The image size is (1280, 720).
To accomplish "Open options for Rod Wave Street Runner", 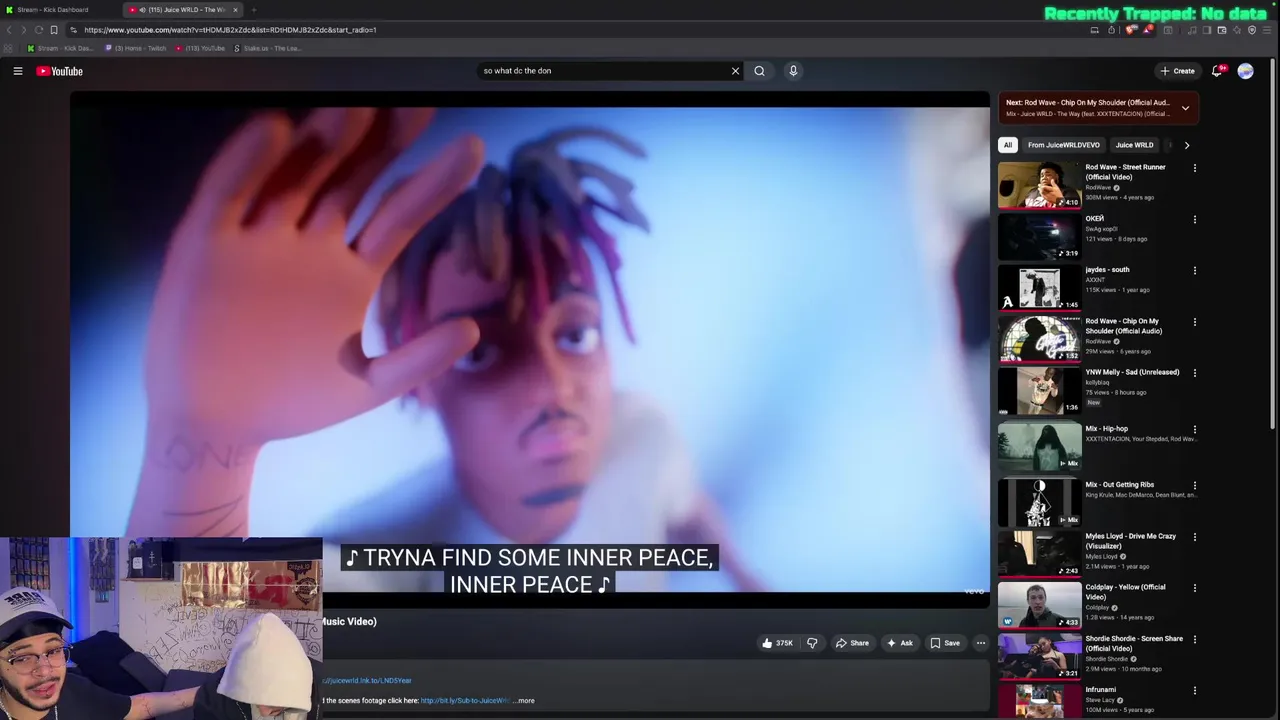I will (1194, 168).
